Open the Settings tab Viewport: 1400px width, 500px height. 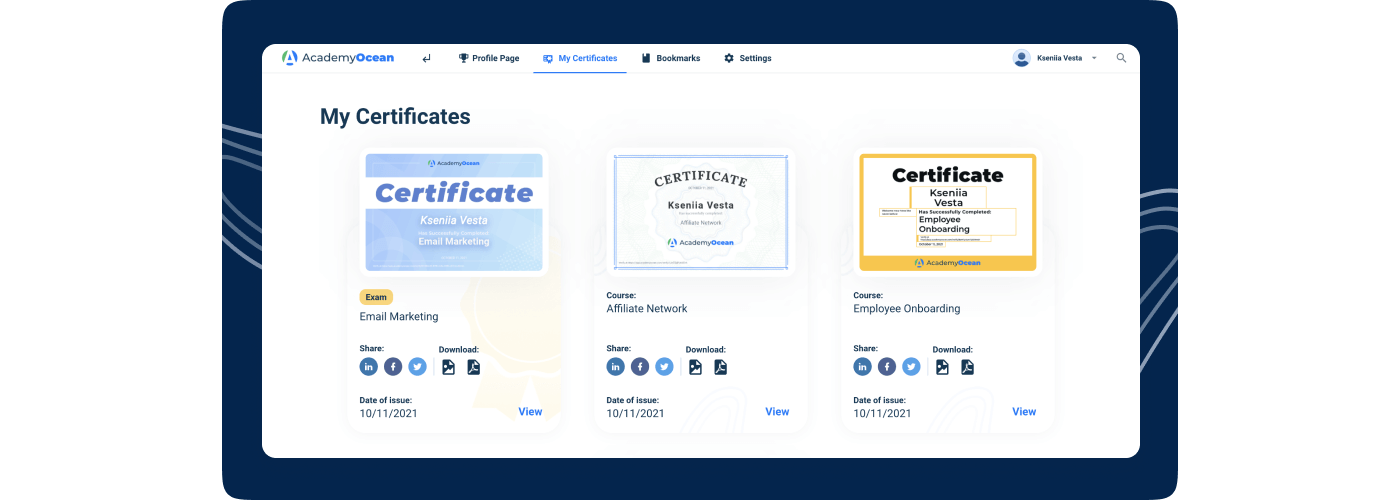coord(748,58)
